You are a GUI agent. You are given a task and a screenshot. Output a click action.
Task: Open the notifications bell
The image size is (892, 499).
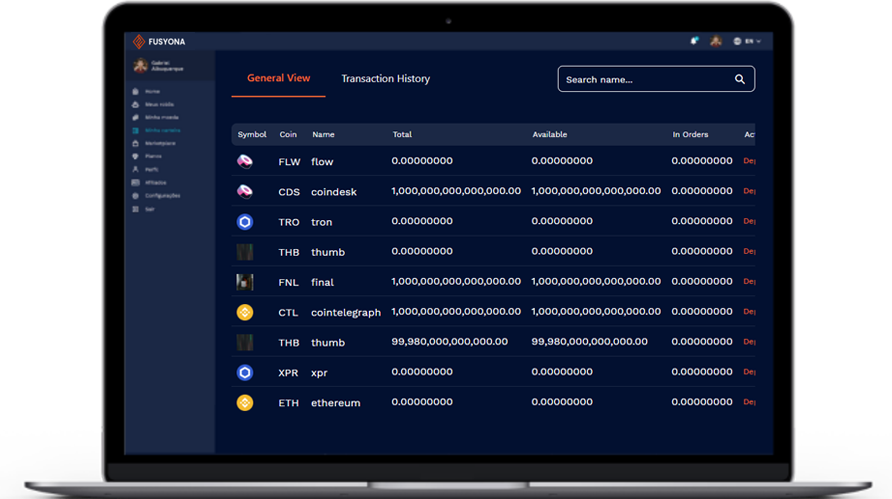pos(694,41)
